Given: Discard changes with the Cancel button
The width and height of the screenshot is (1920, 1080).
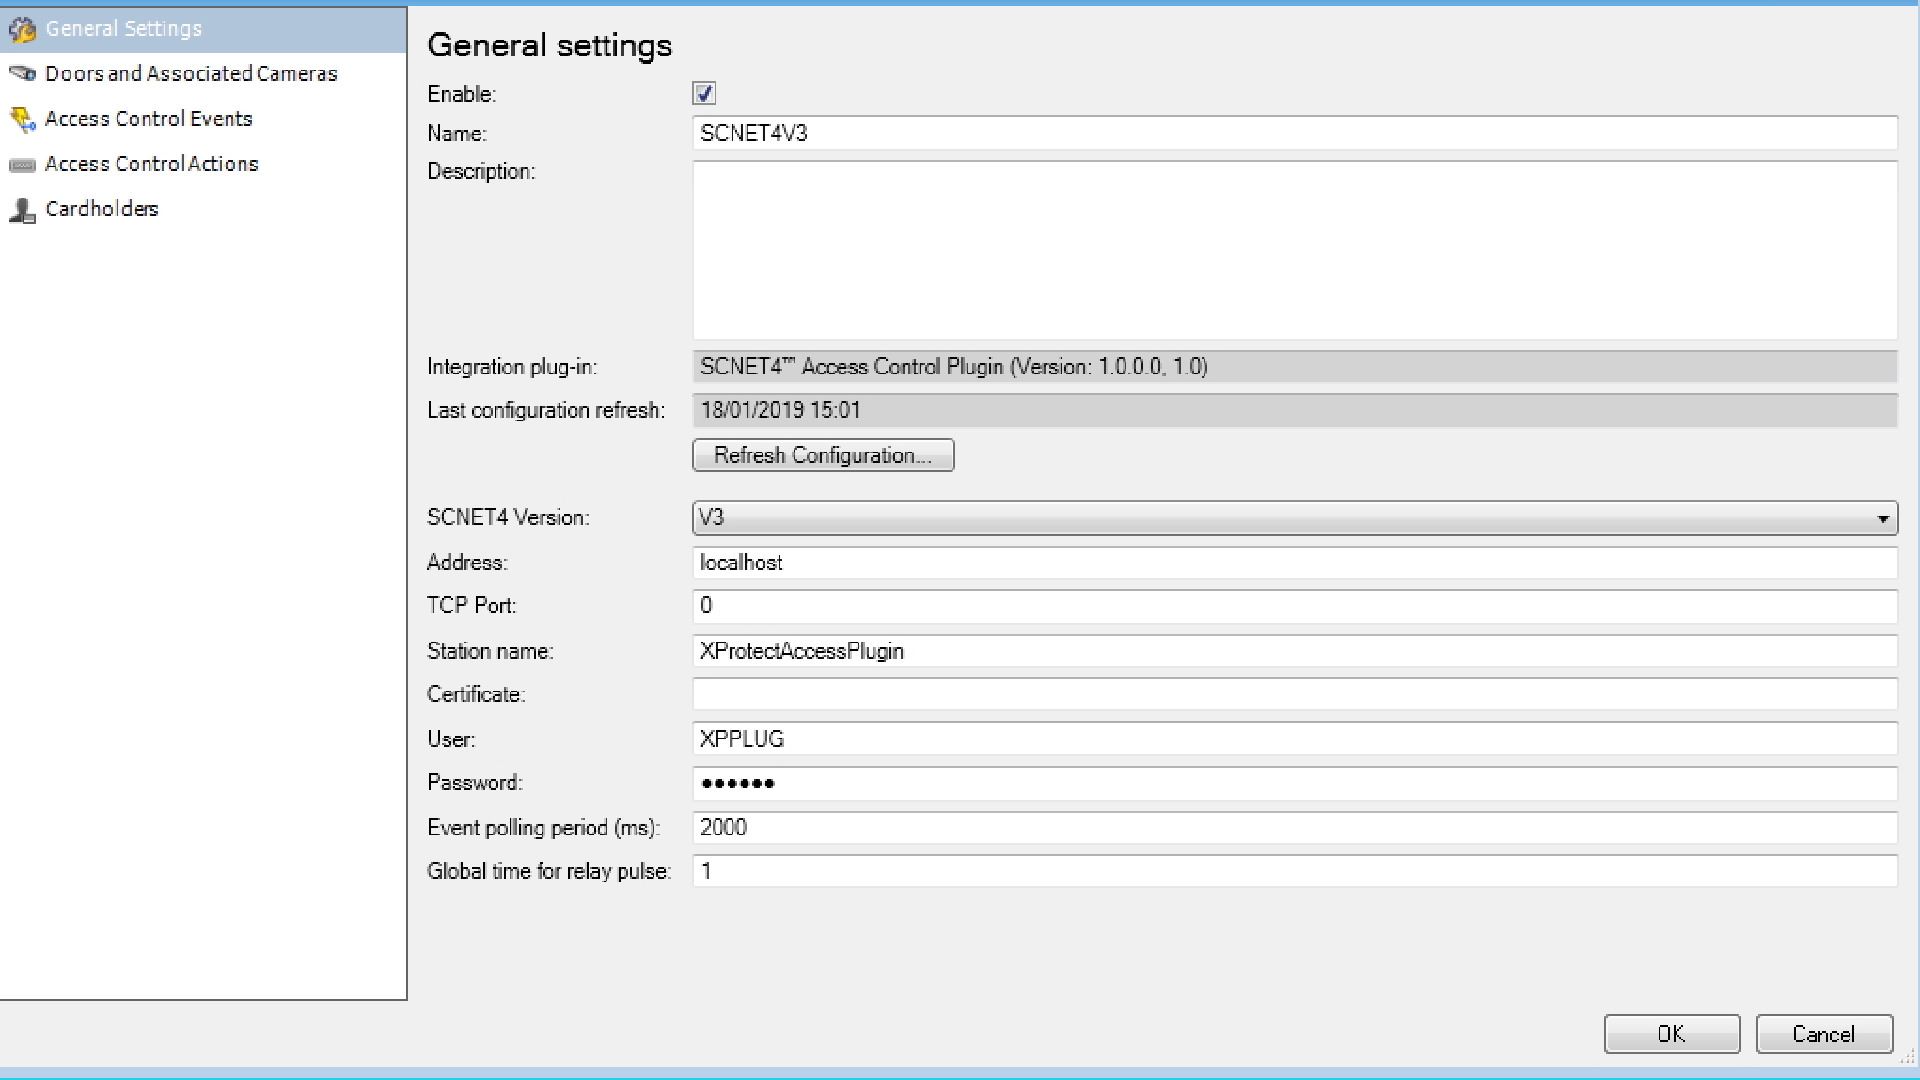Looking at the screenshot, I should click(x=1824, y=1034).
